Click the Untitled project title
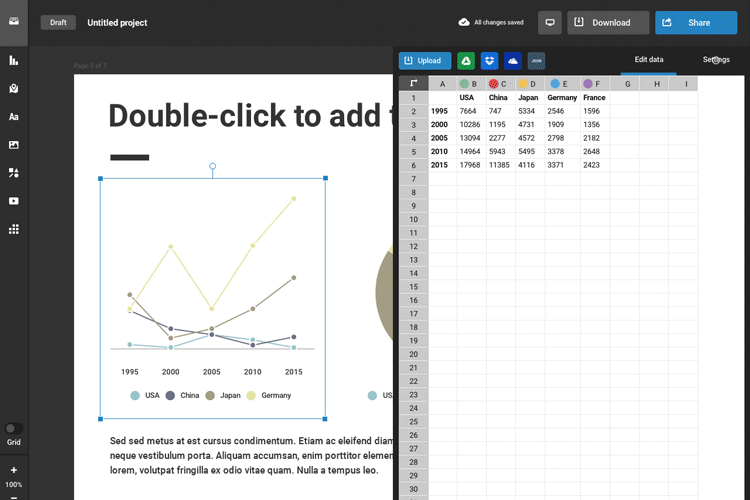750x500 pixels. (x=117, y=22)
